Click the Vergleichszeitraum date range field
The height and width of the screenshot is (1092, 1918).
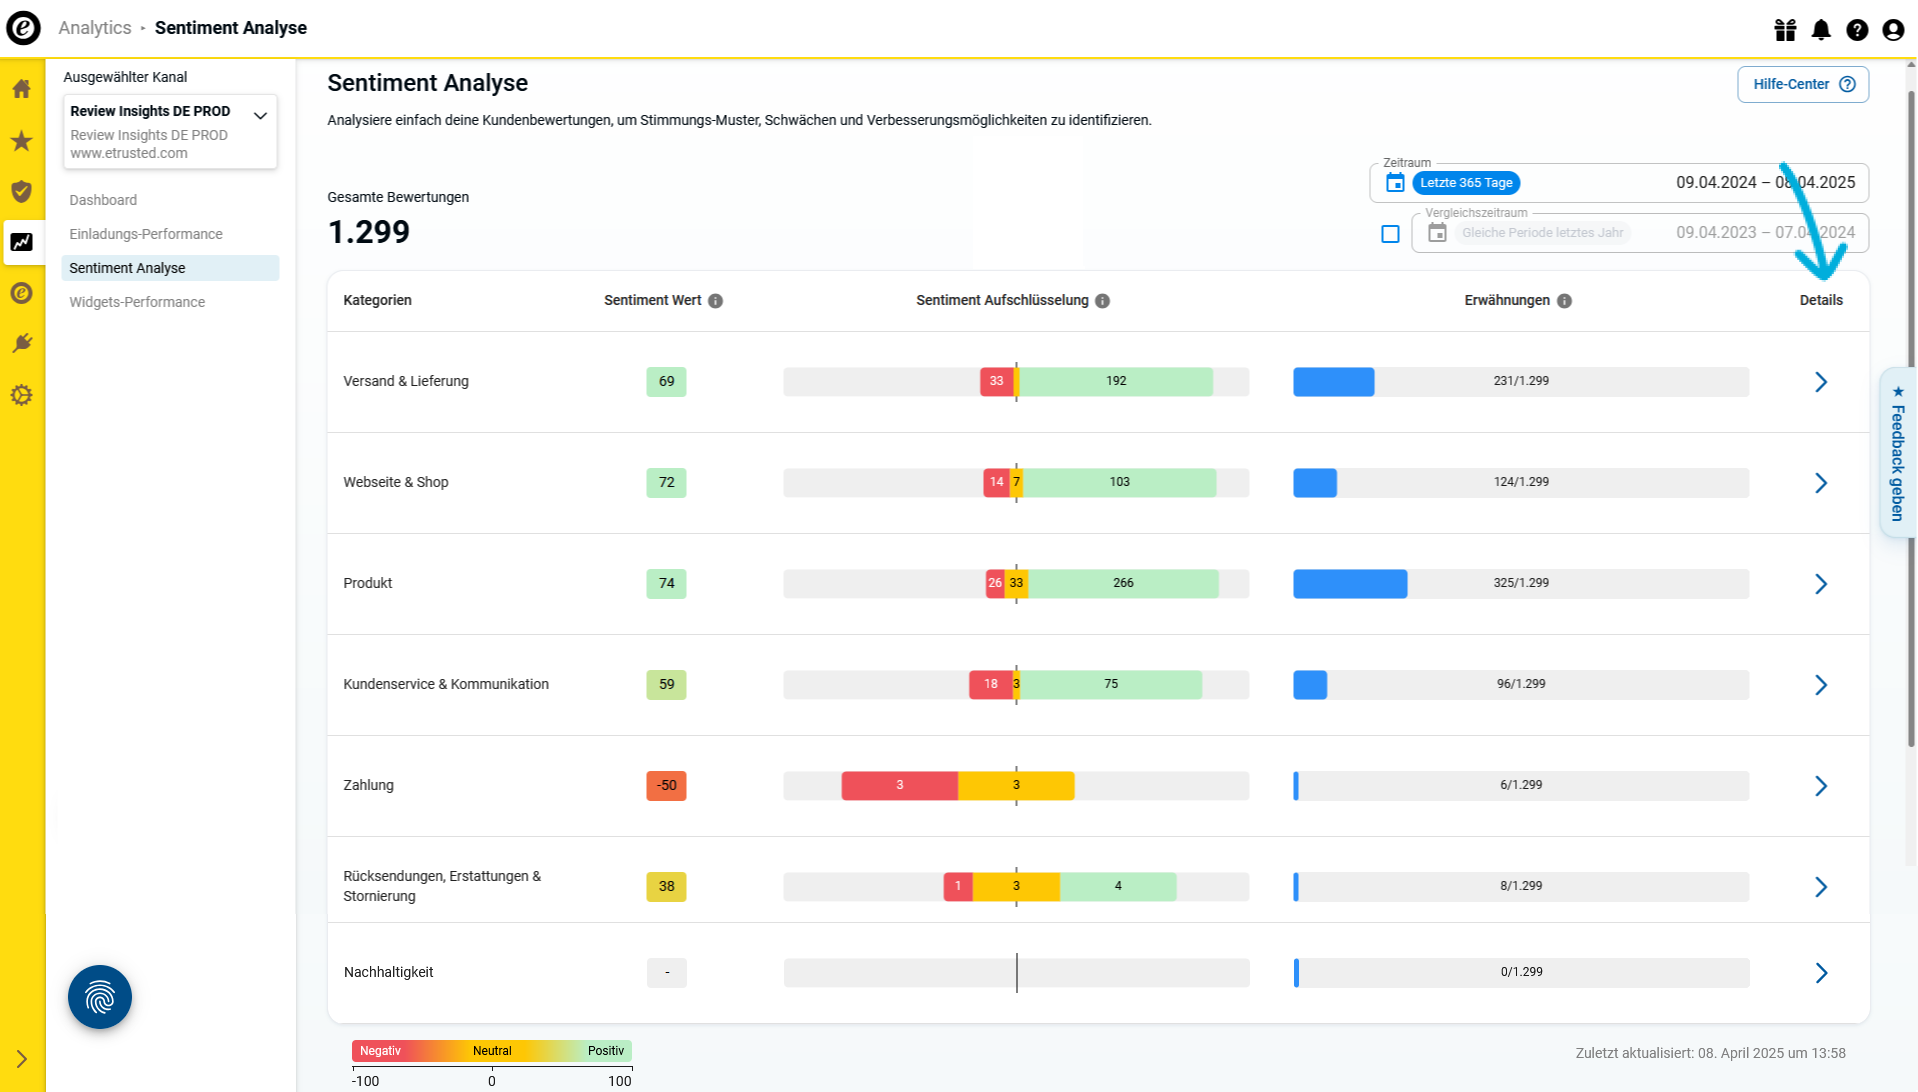coord(1640,233)
